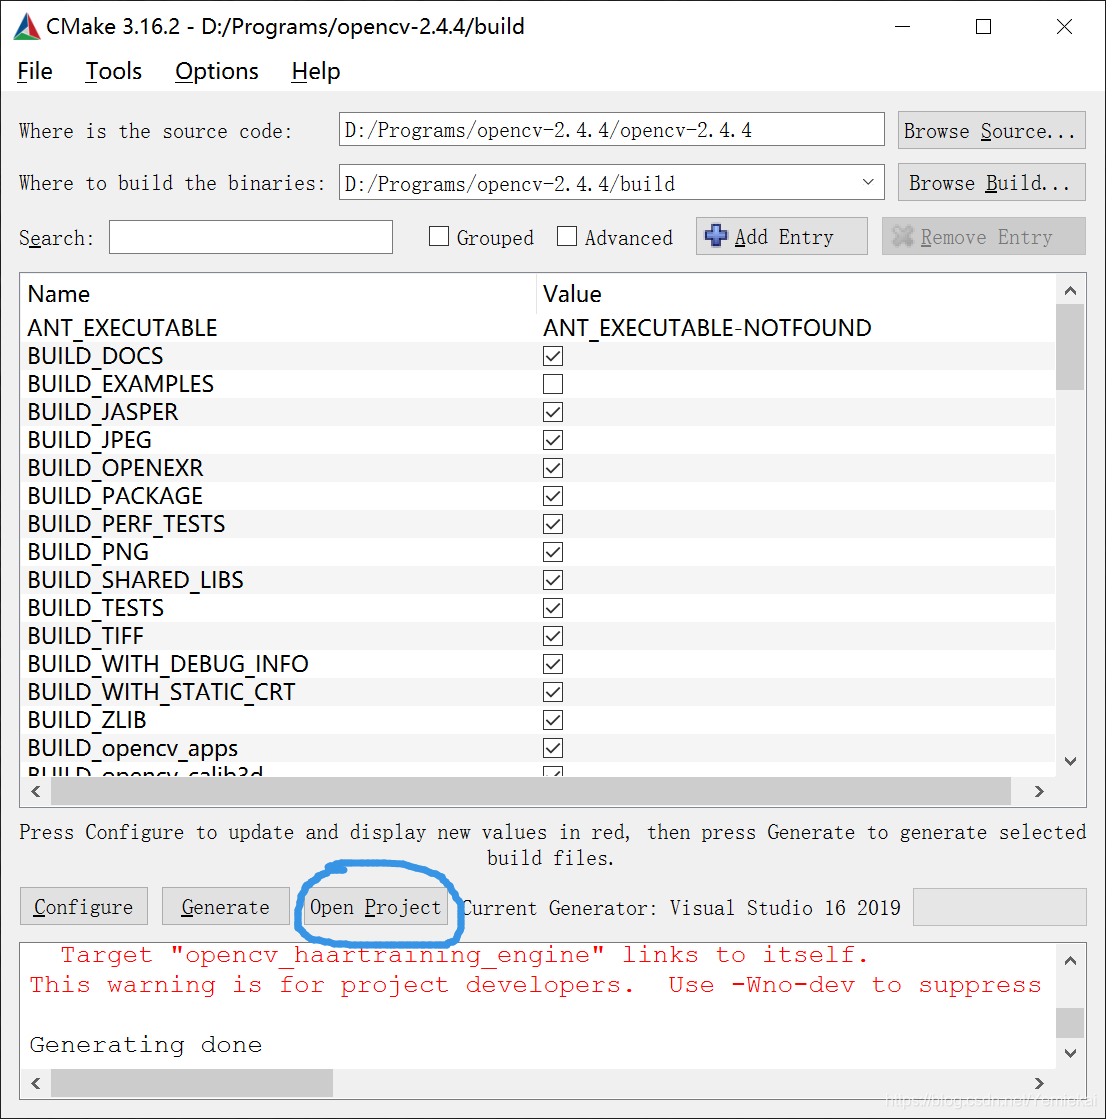Screen dimensions: 1106x1119
Task: Click the plus icon on Add Entry
Action: point(716,236)
